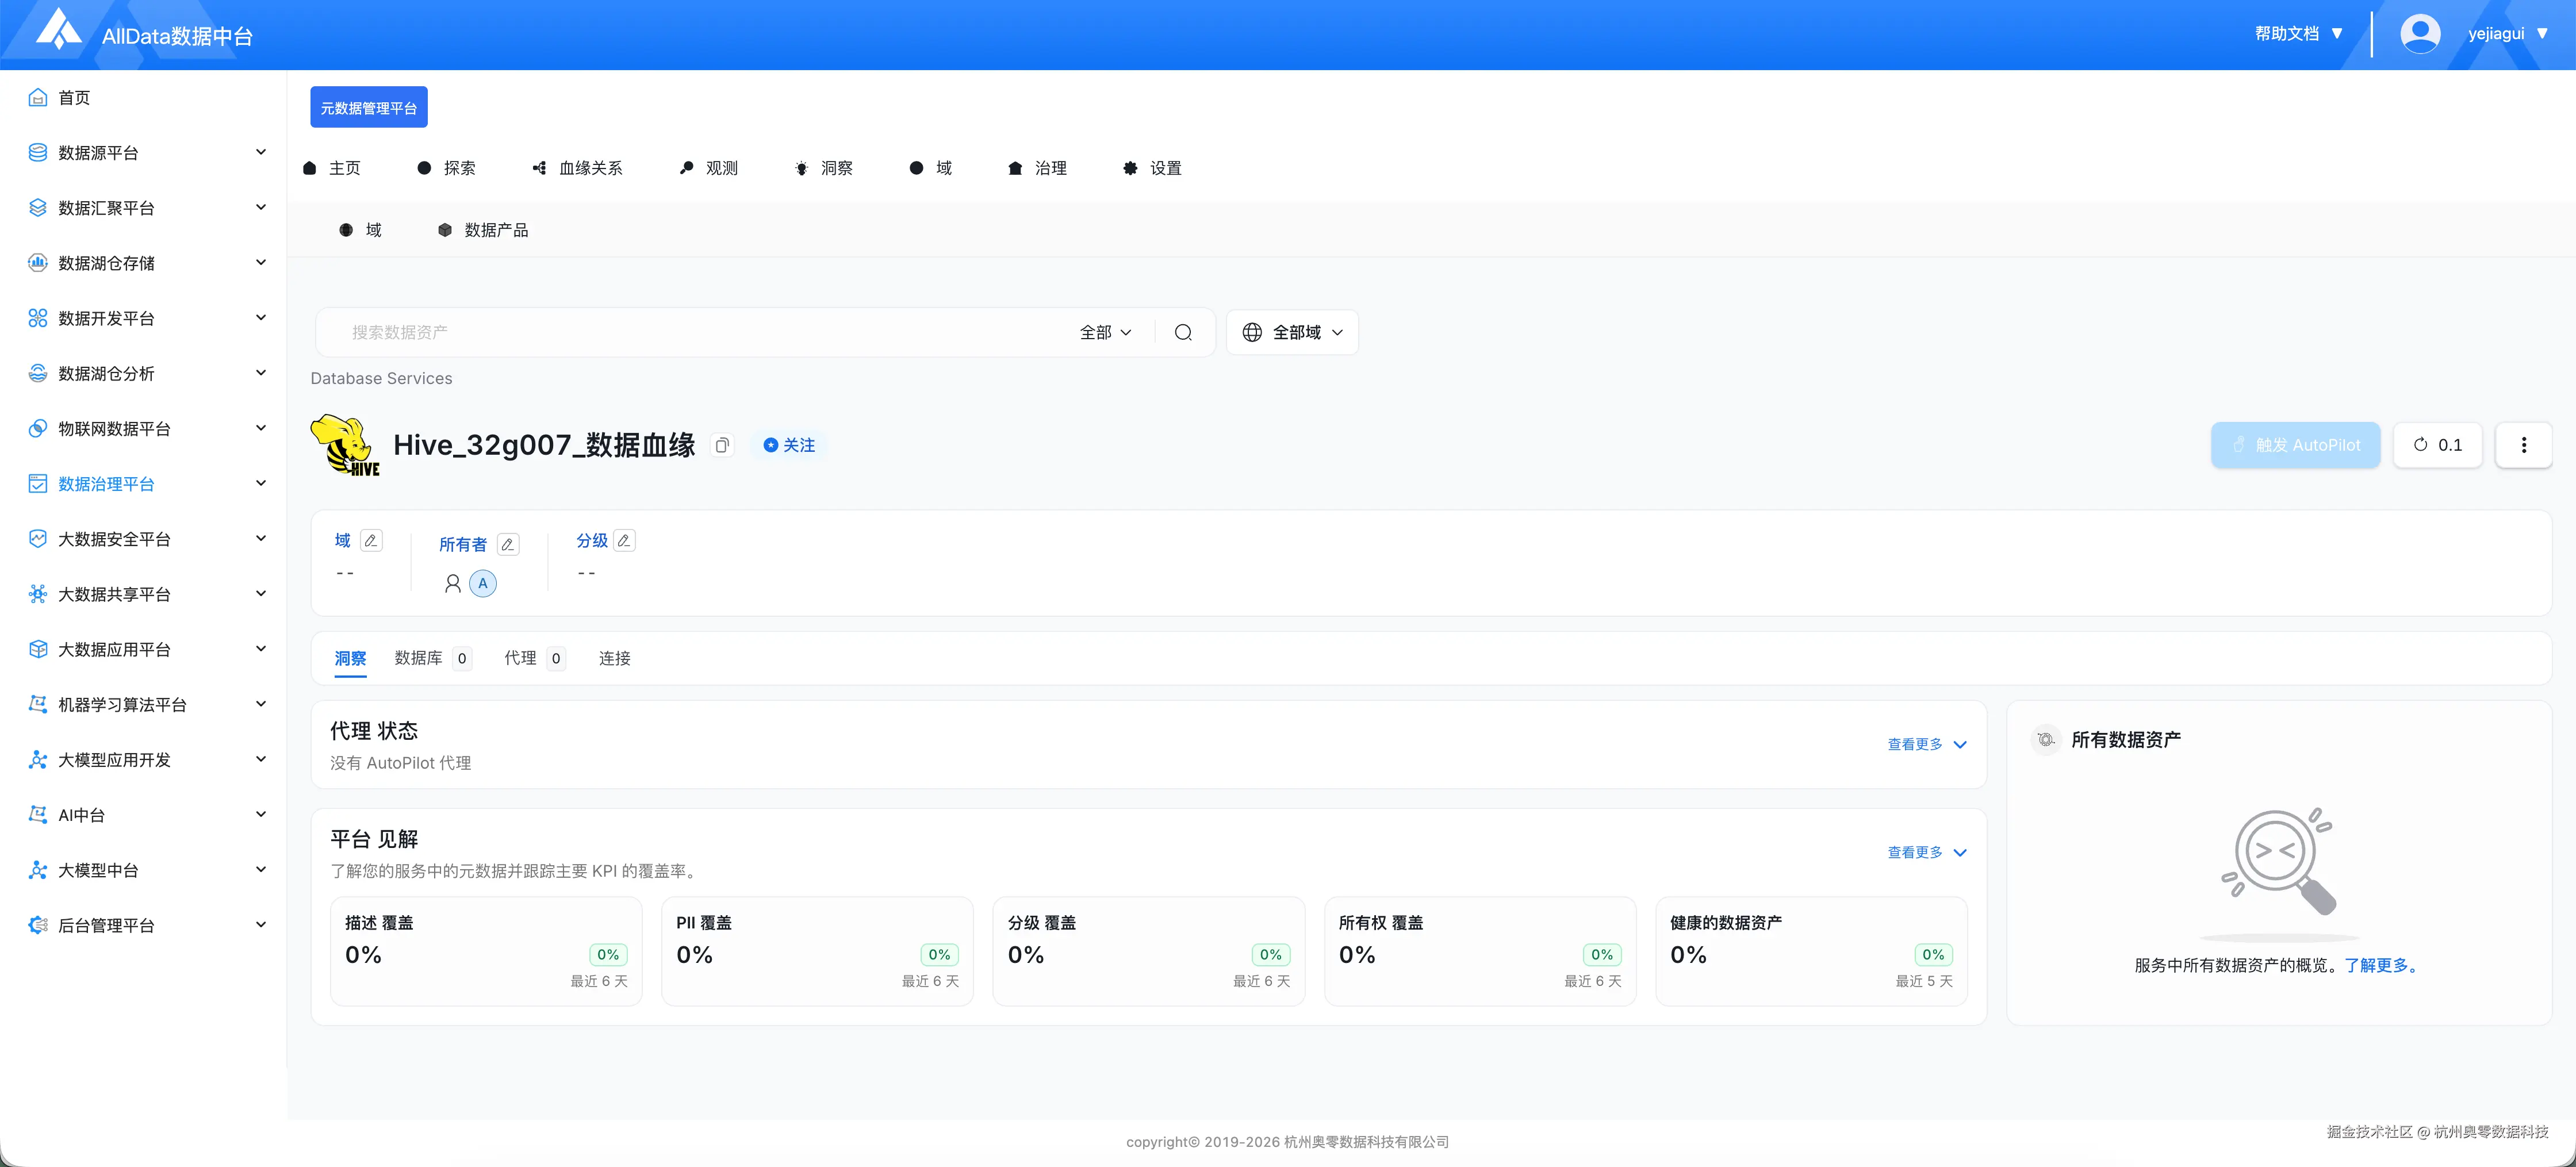Click the 触发 AutoPilot button
This screenshot has height=1167, width=2576.
[x=2296, y=445]
